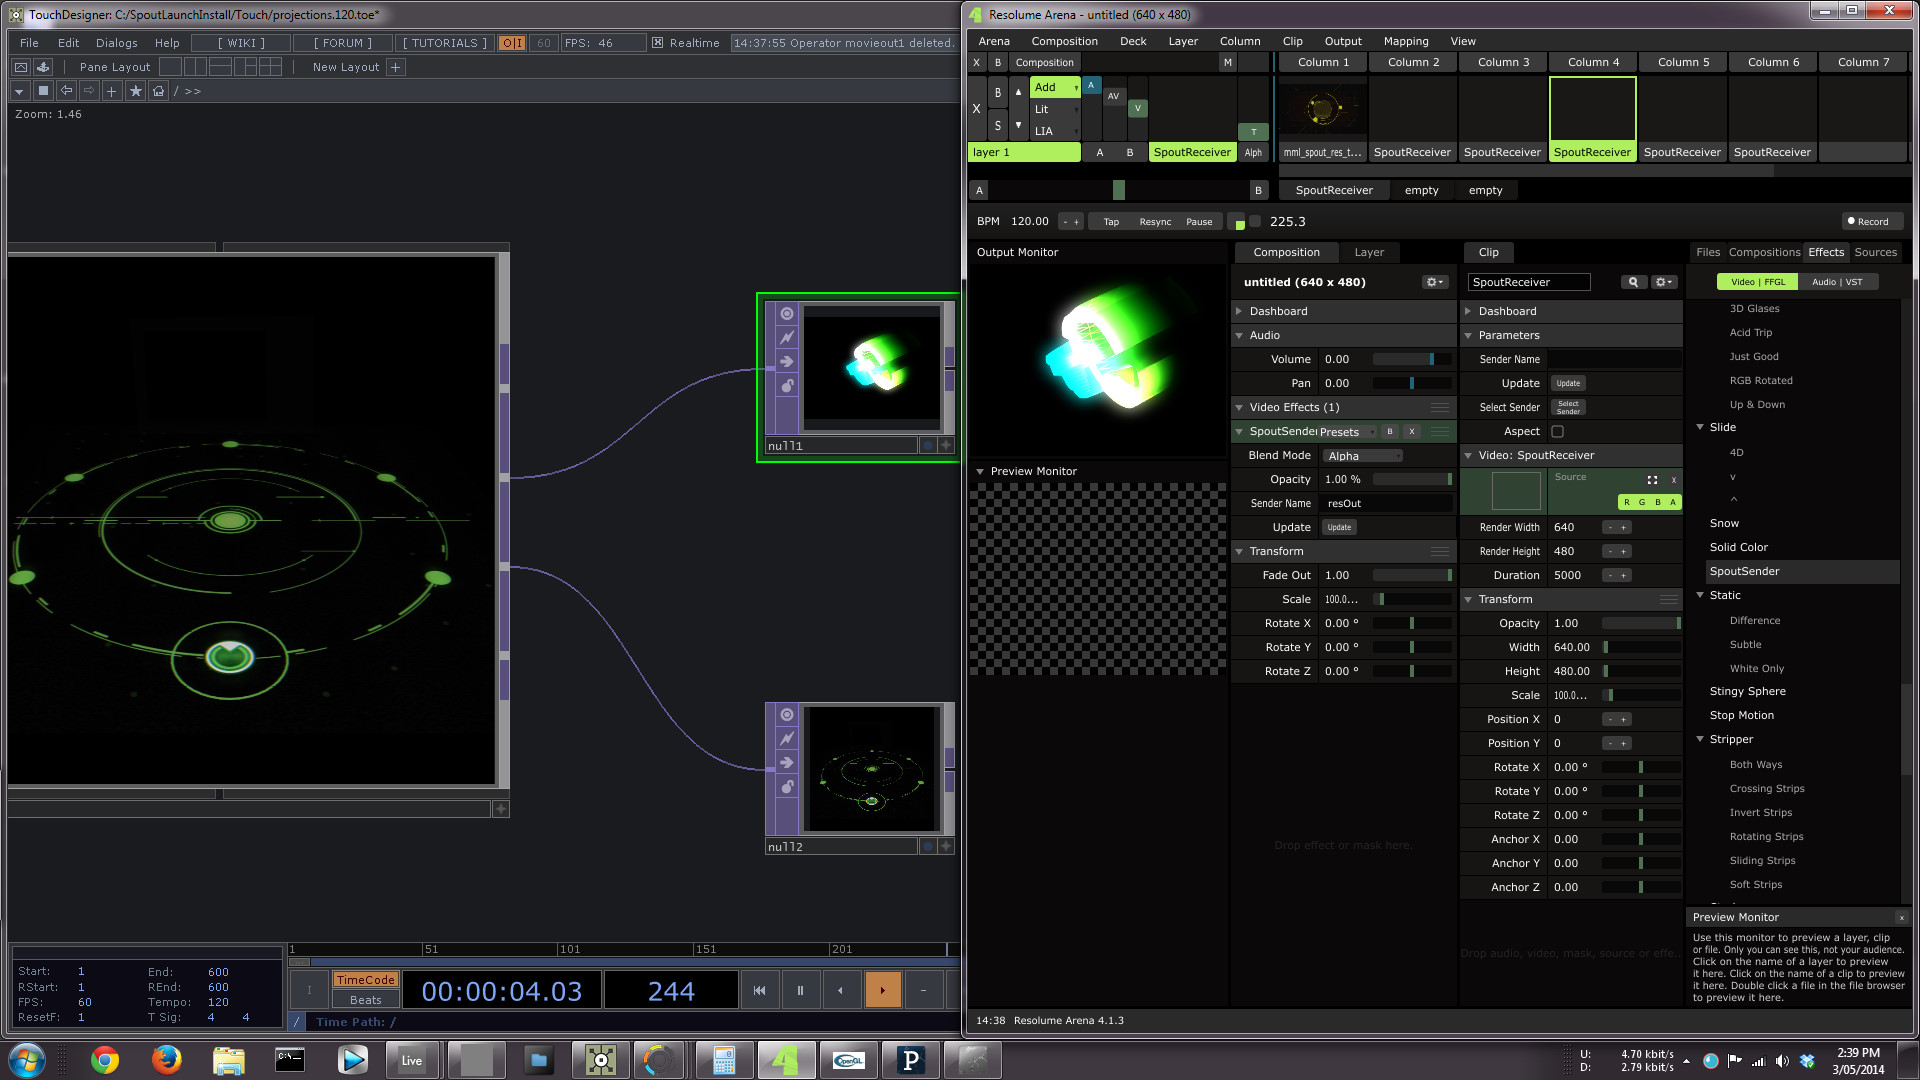Tick the Aspect checkbox in Clip parameters
The height and width of the screenshot is (1080, 1920).
(x=1557, y=431)
